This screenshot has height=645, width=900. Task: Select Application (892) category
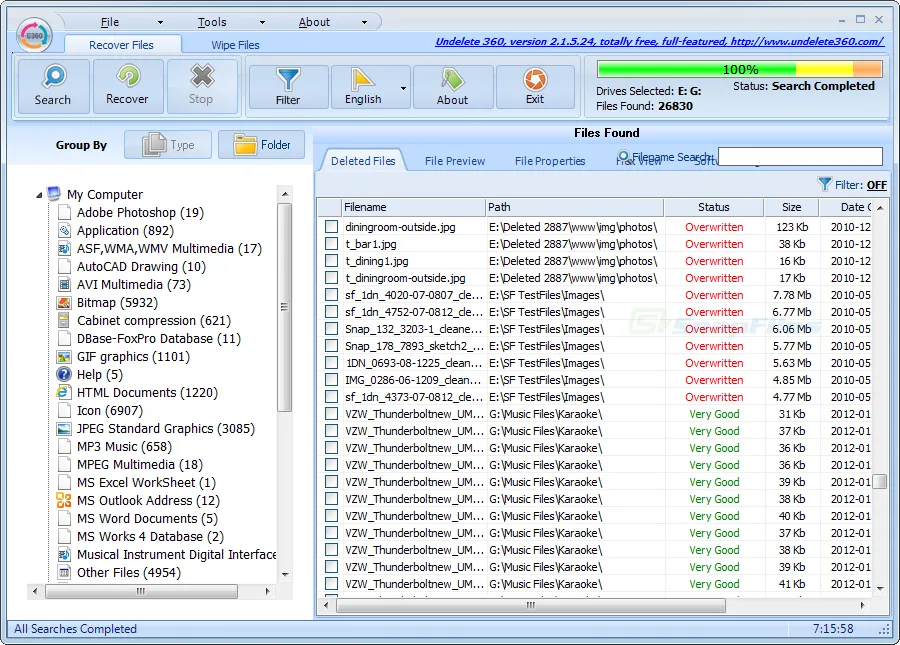click(x=125, y=231)
